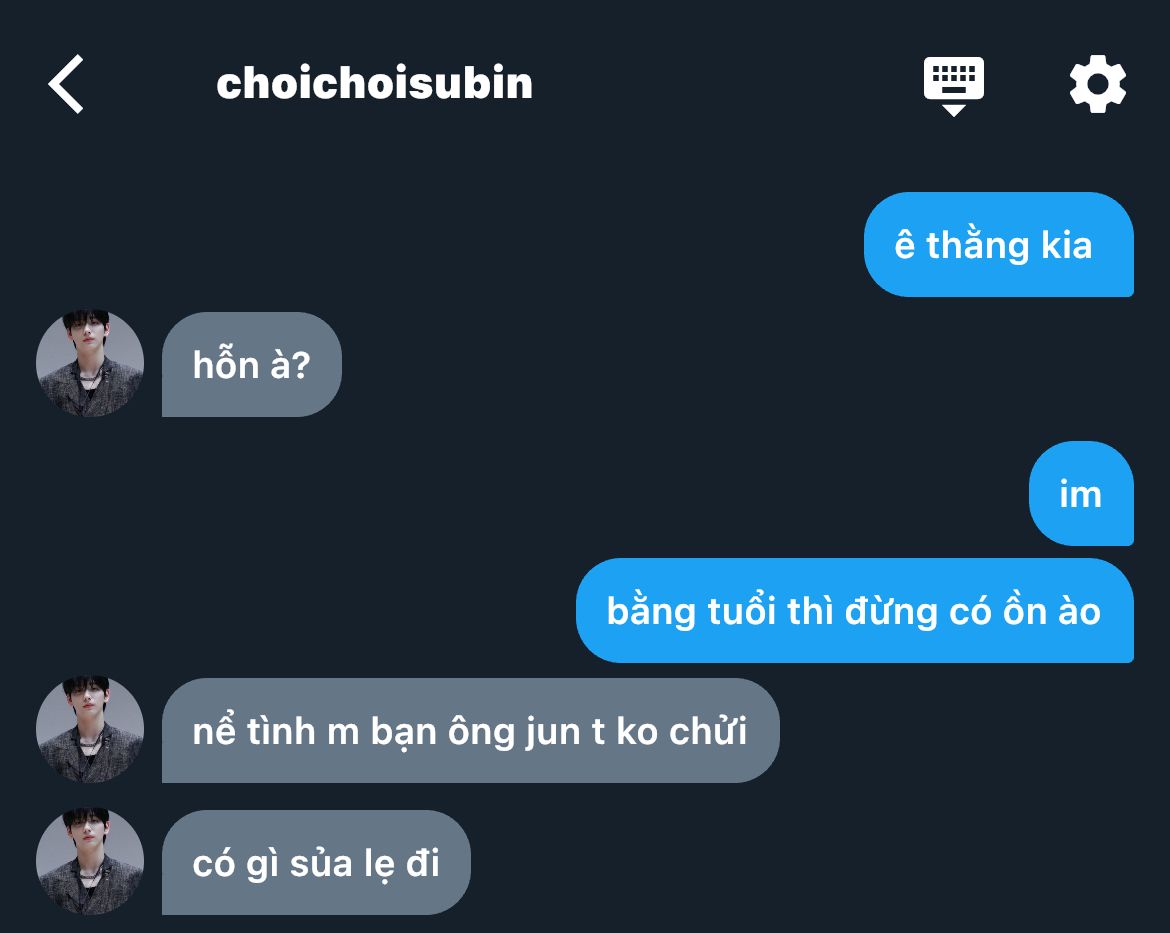Open avatar beside "có gì sủa lẹ đi"
1170x933 pixels.
click(90, 861)
